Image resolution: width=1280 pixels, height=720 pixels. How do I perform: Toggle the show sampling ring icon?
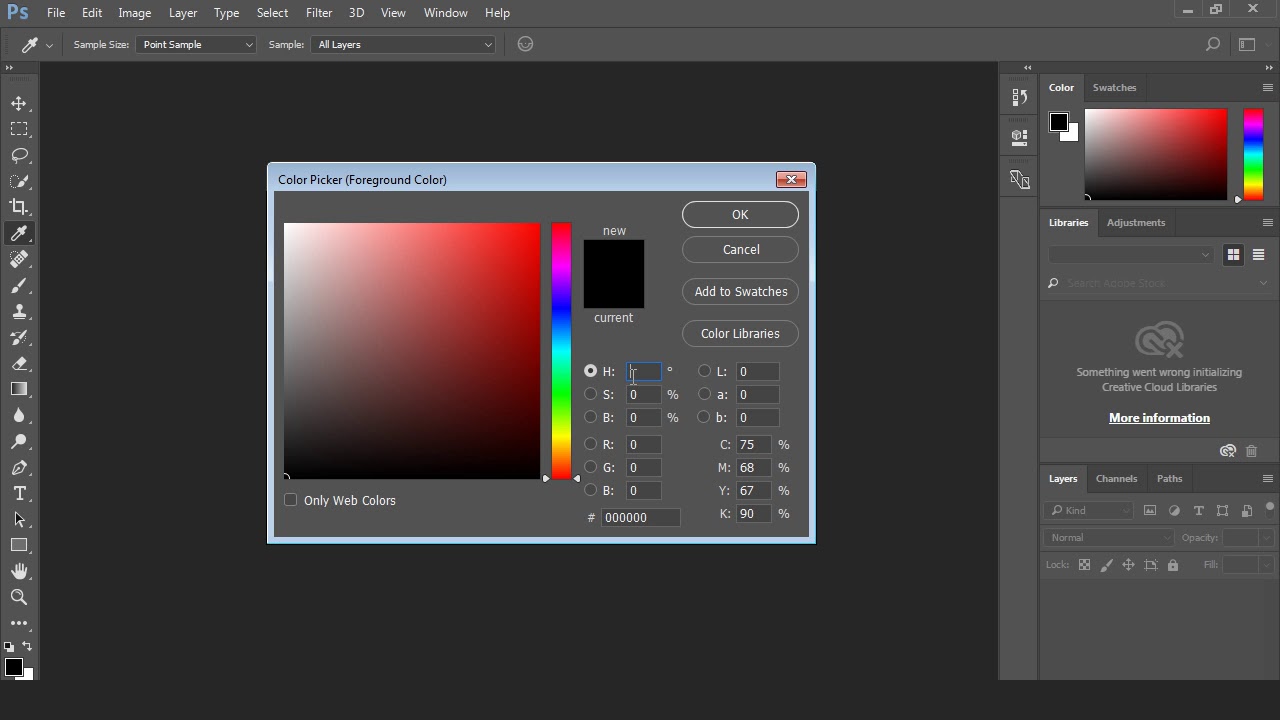point(525,44)
